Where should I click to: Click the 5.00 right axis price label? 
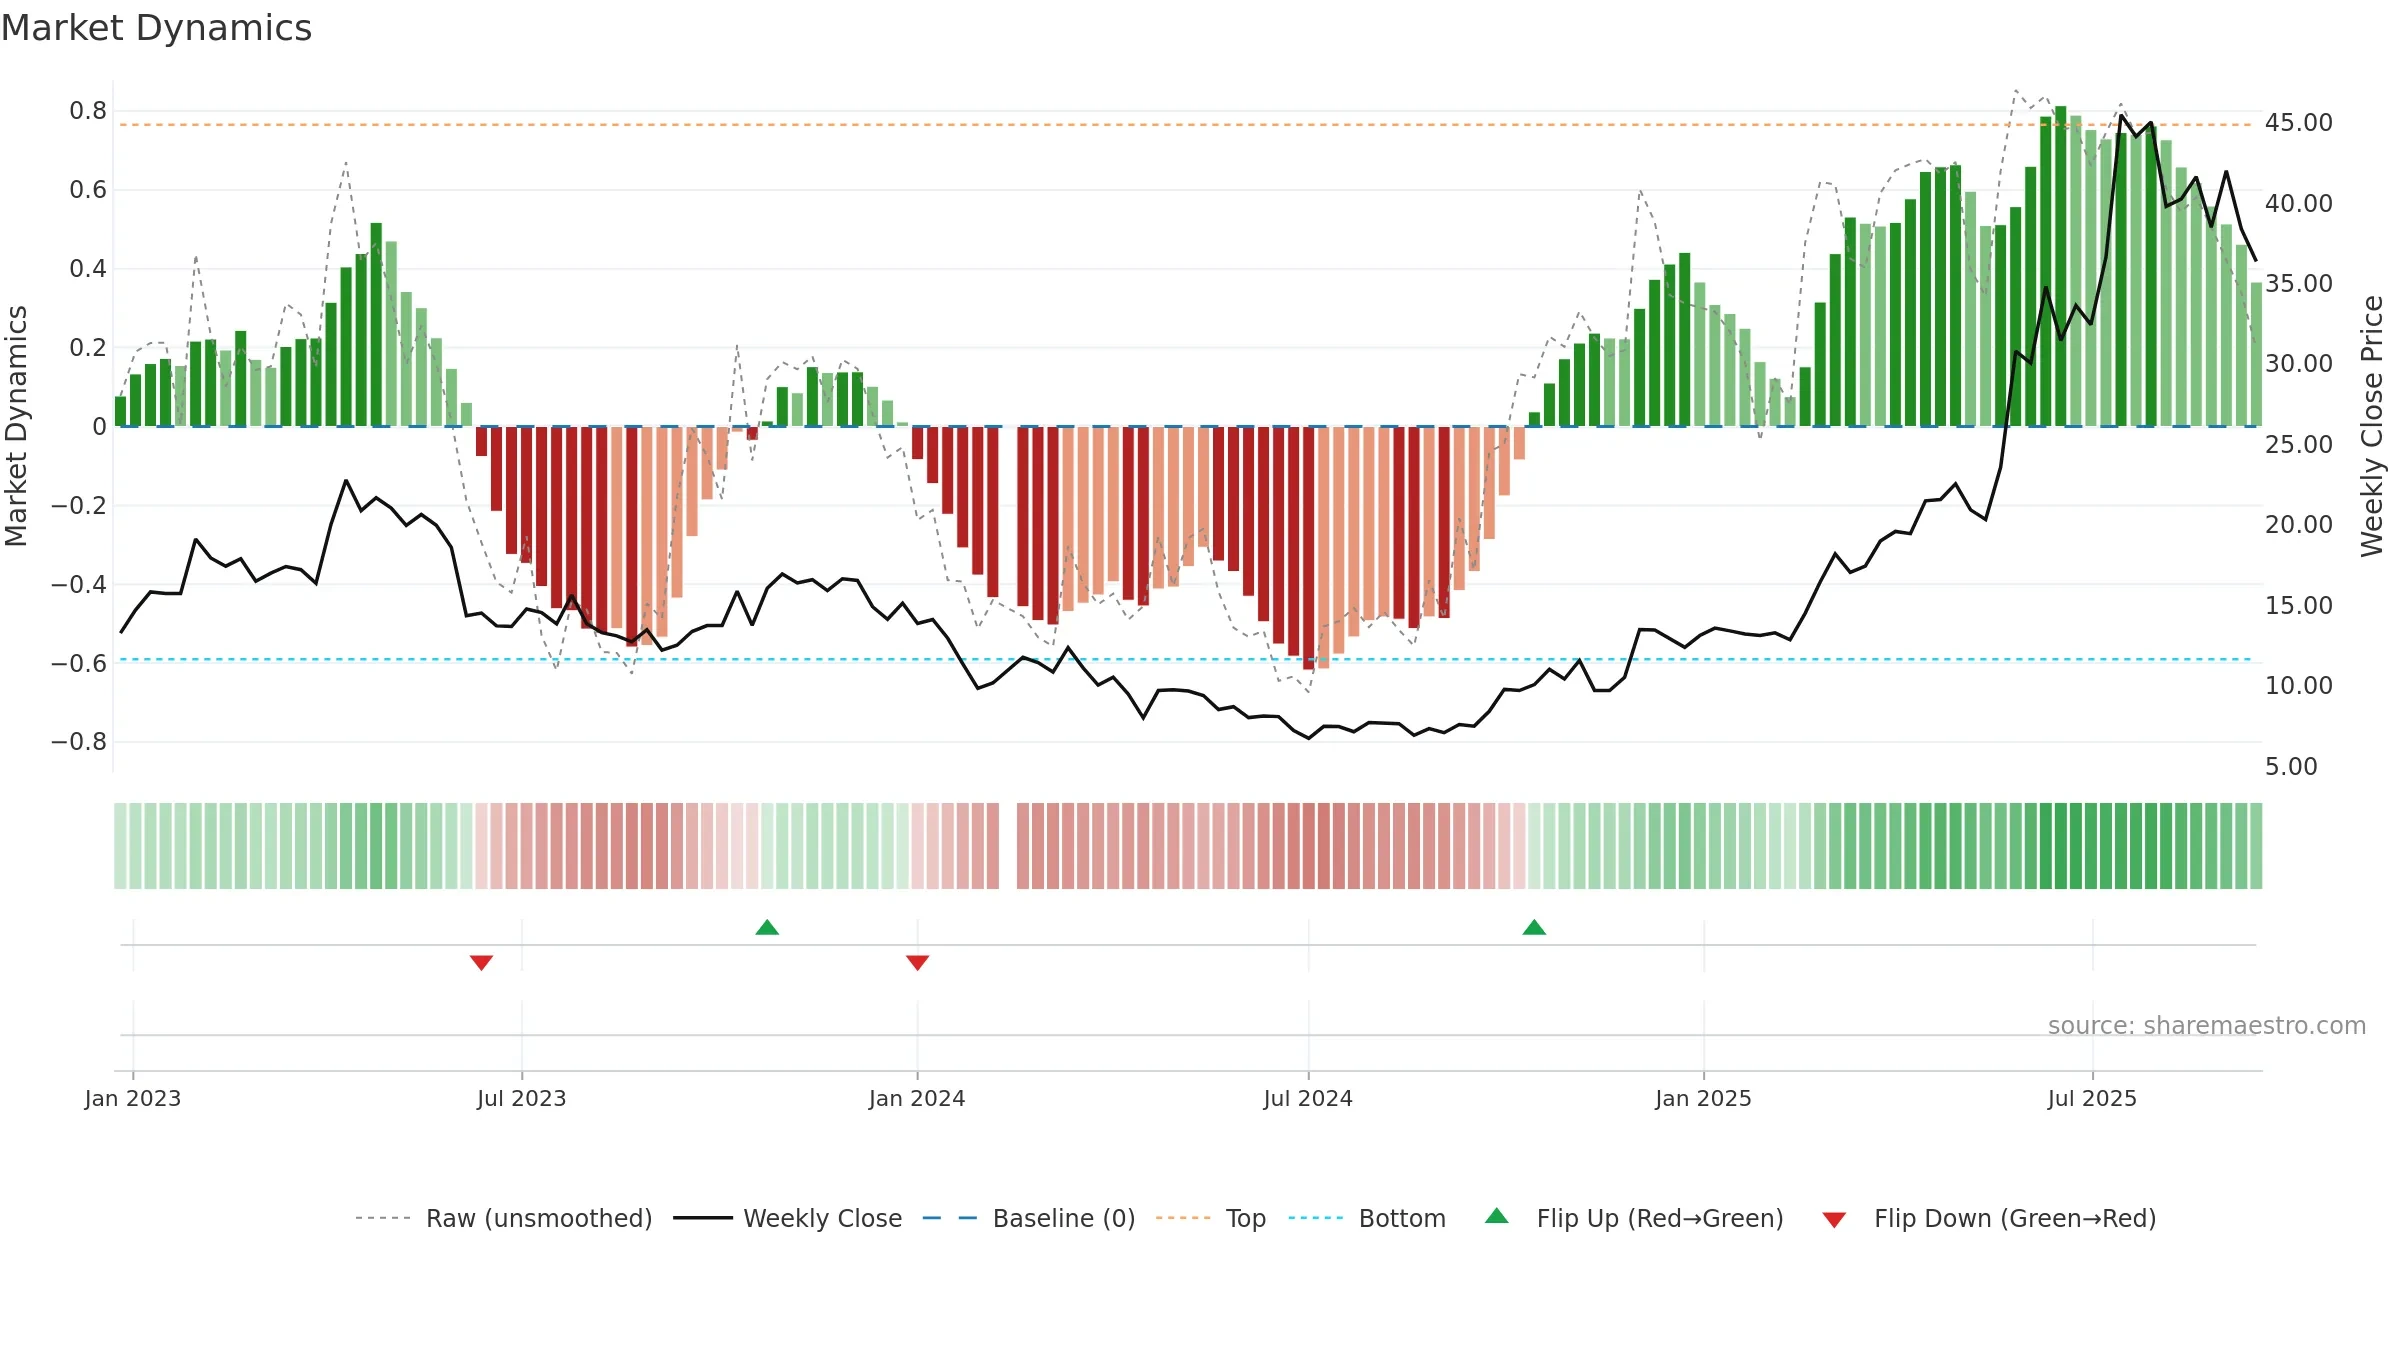tap(2291, 767)
